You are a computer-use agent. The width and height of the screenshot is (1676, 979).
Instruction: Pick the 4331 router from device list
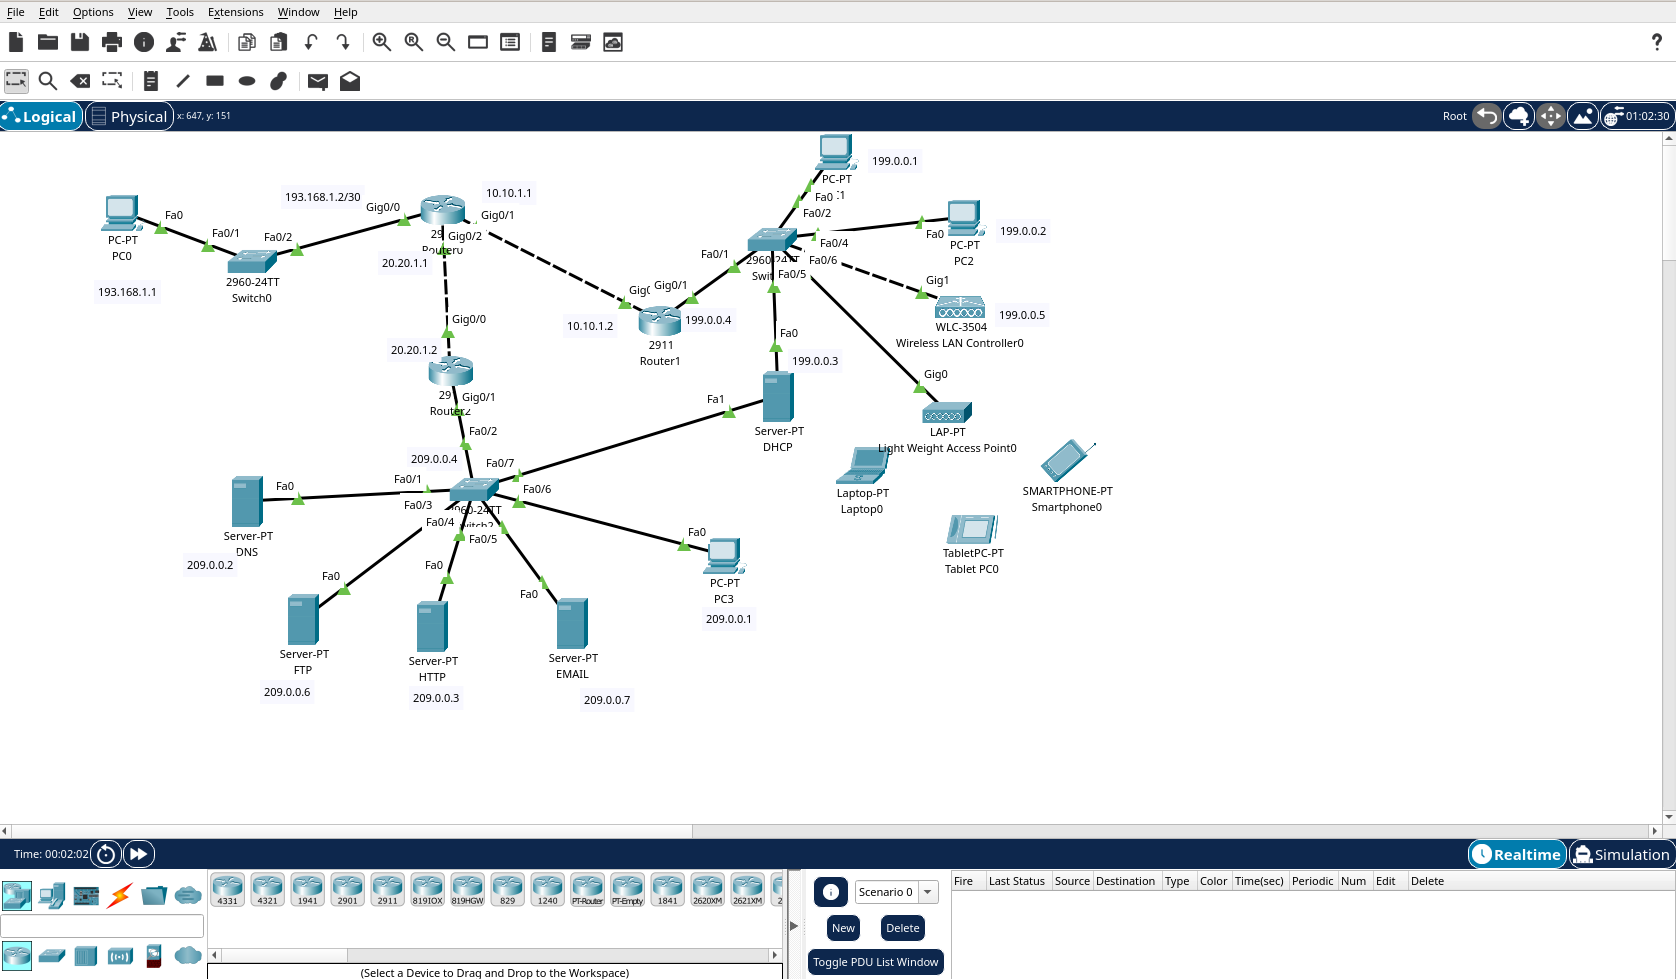click(x=228, y=889)
